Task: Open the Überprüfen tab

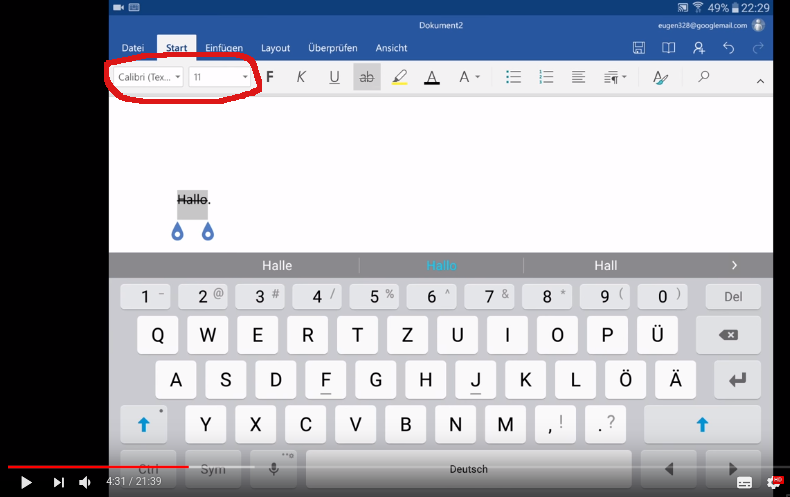Action: click(333, 48)
